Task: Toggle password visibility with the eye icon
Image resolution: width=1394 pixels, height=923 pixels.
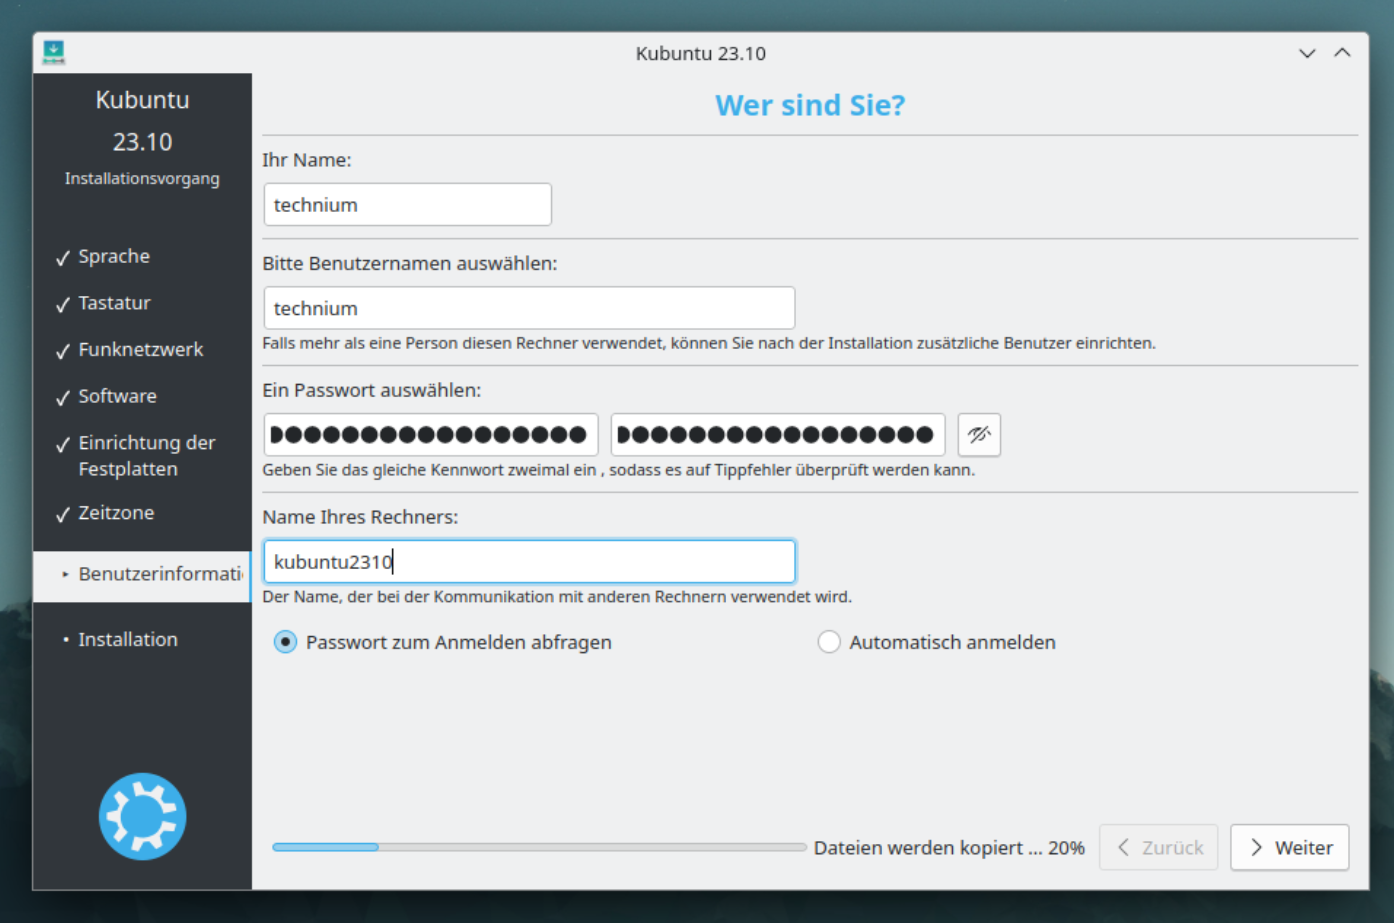Action: pos(979,434)
